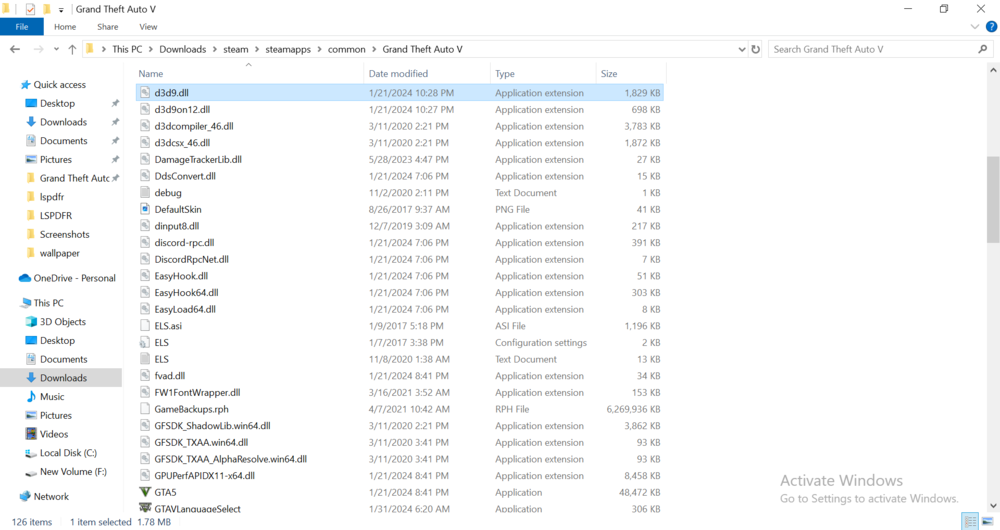
Task: Select Quick access in the navigation pane
Action: click(x=59, y=84)
